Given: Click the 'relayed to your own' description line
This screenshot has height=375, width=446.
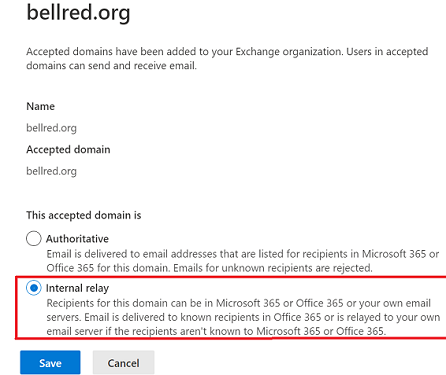Looking at the screenshot, I should [x=243, y=317].
